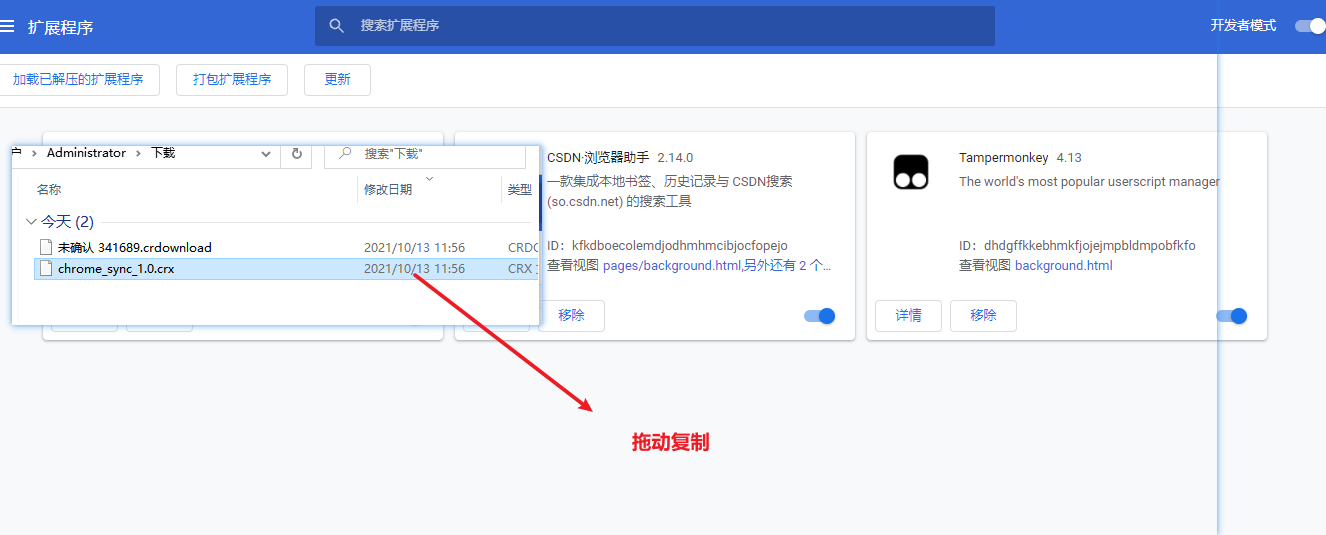Click 移除 on the Tampermonkey card
Screen dimensions: 1326x535
(983, 316)
